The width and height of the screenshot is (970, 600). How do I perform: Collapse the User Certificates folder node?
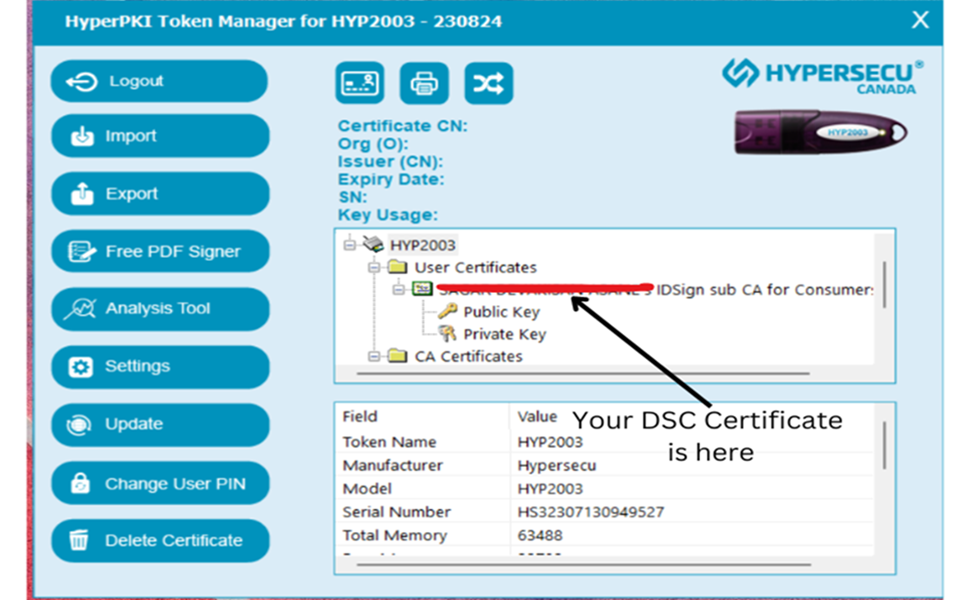pos(374,267)
